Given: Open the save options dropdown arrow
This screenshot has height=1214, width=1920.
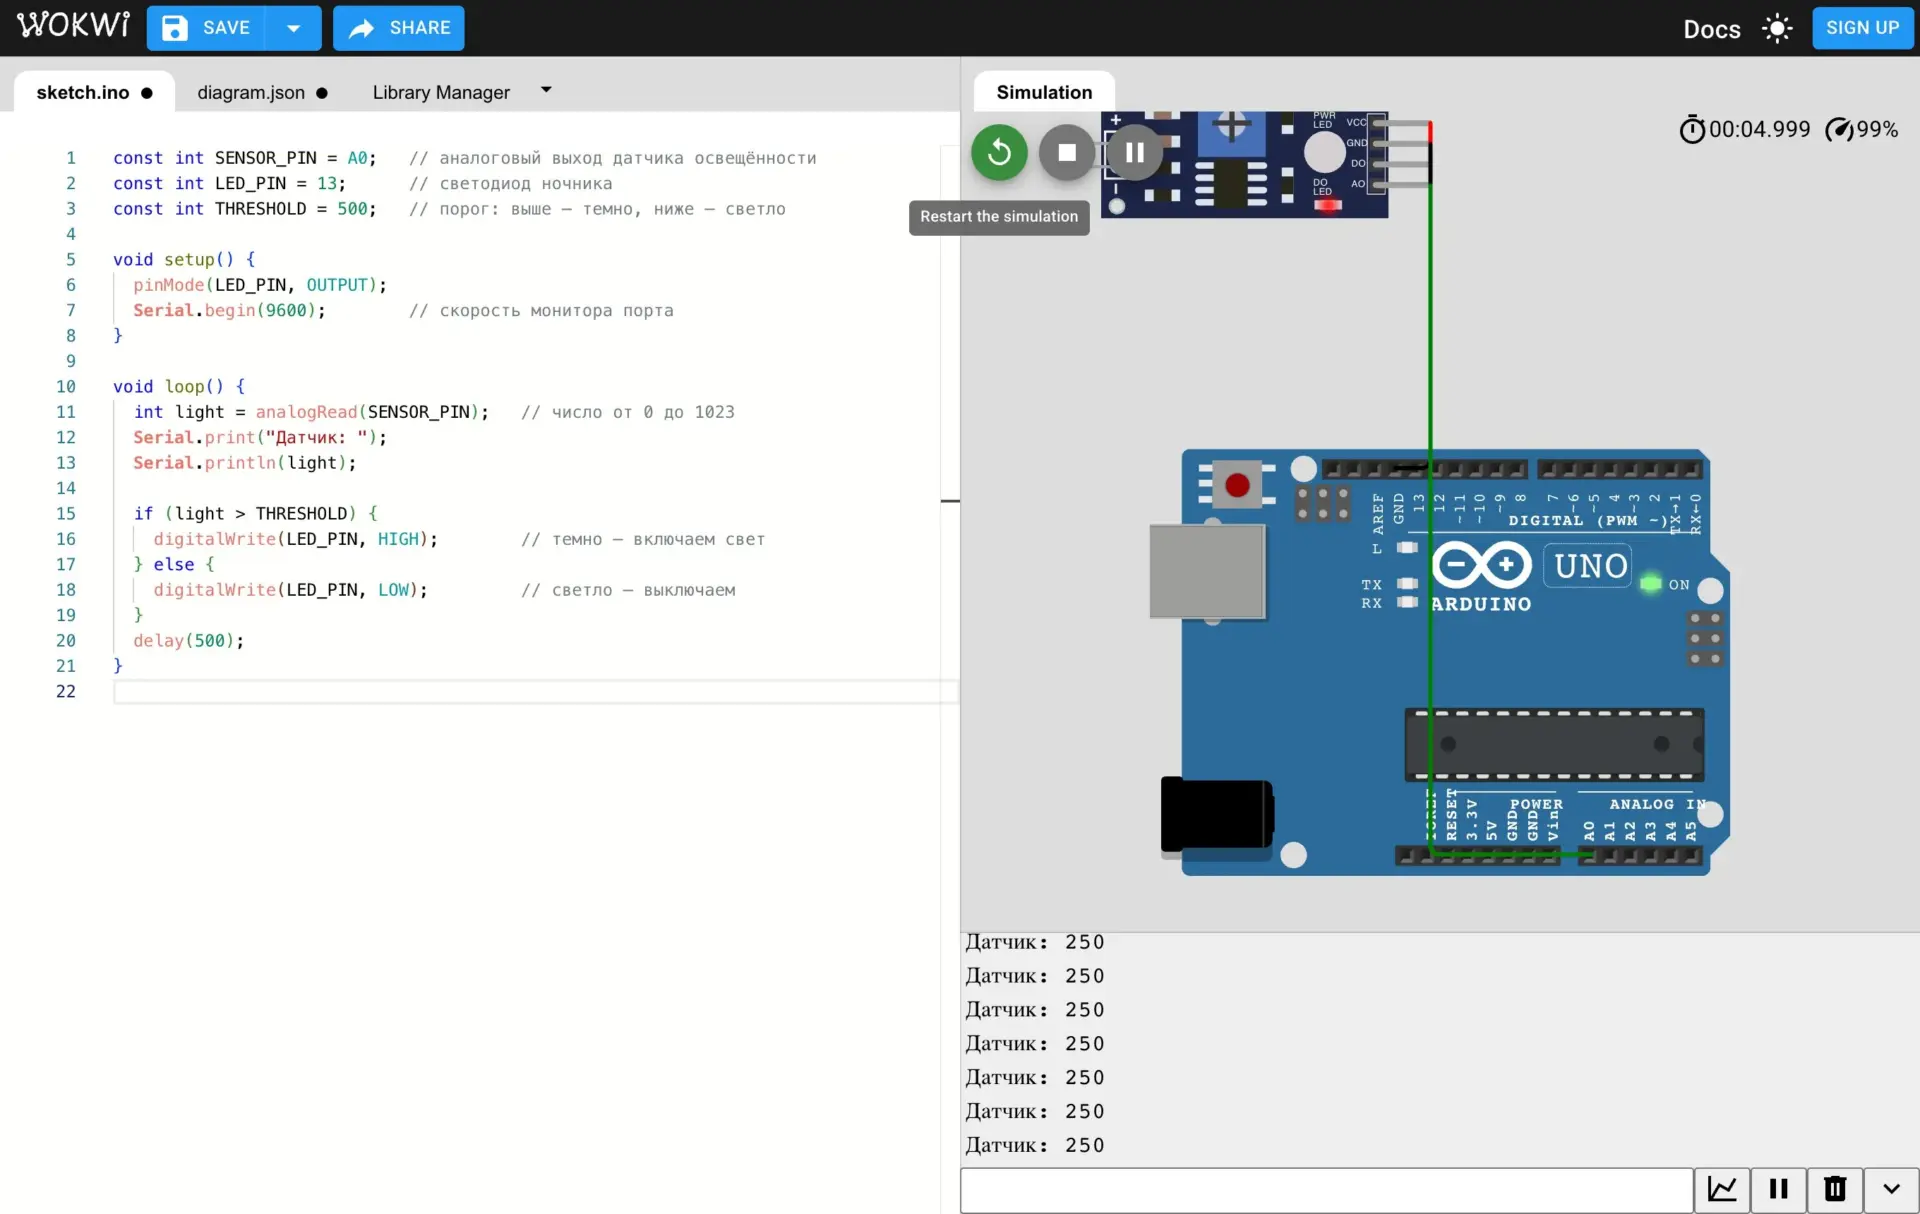Looking at the screenshot, I should click(x=294, y=28).
